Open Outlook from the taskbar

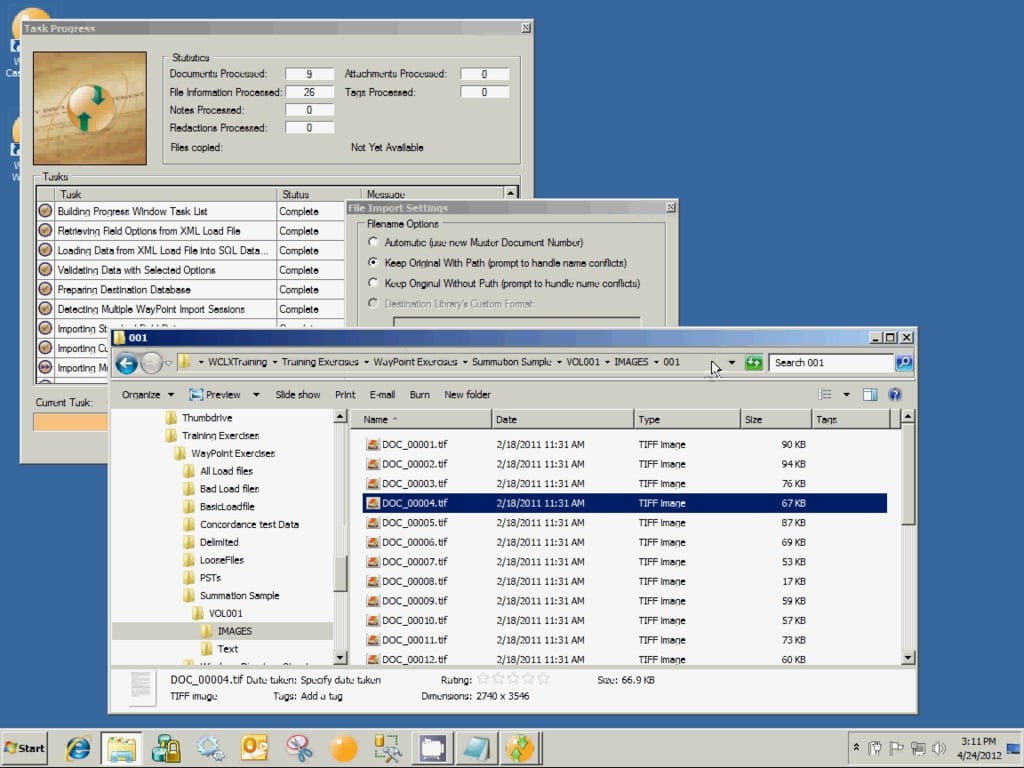click(254, 748)
